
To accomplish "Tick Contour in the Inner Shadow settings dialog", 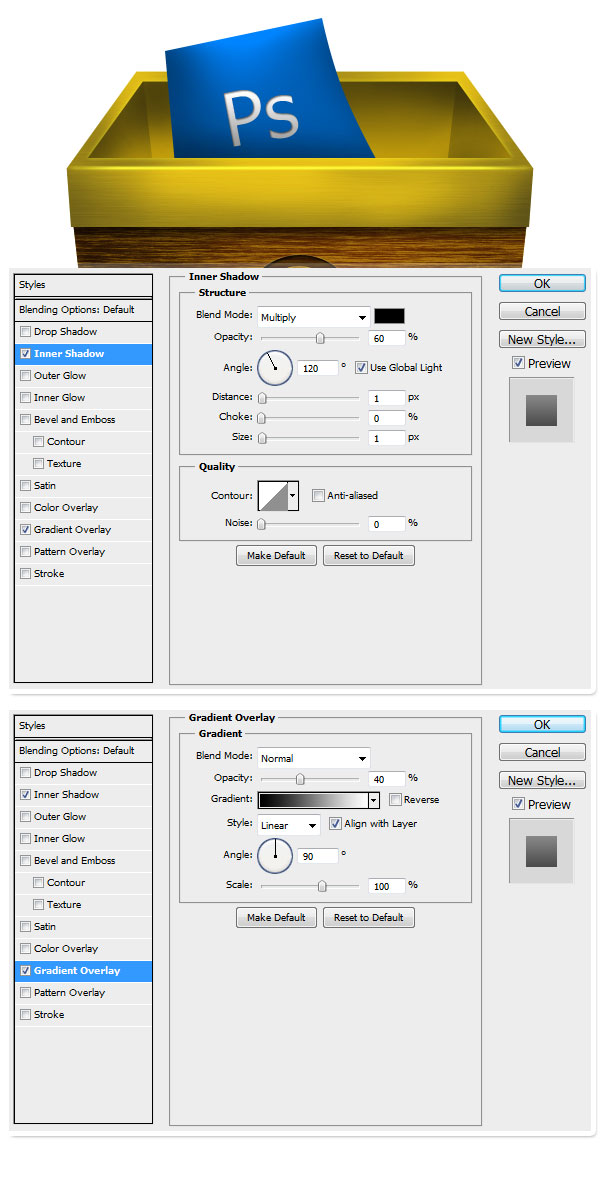I will (38, 442).
